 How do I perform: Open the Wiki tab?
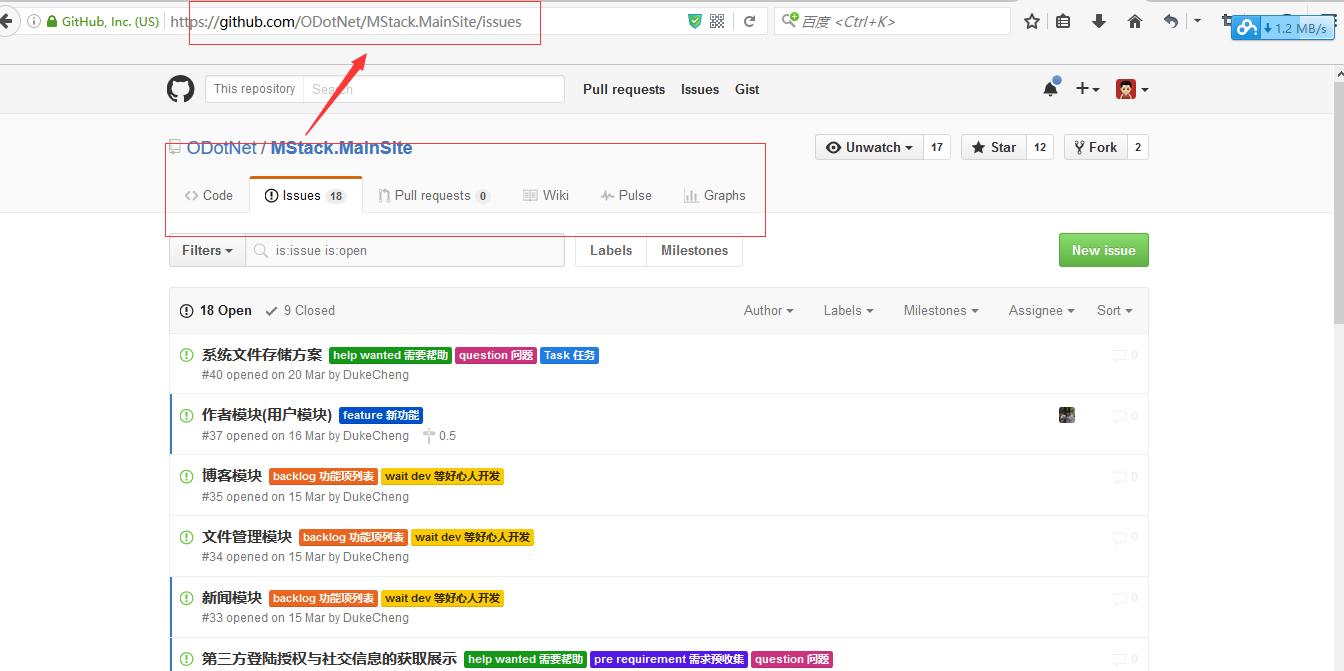click(x=546, y=195)
